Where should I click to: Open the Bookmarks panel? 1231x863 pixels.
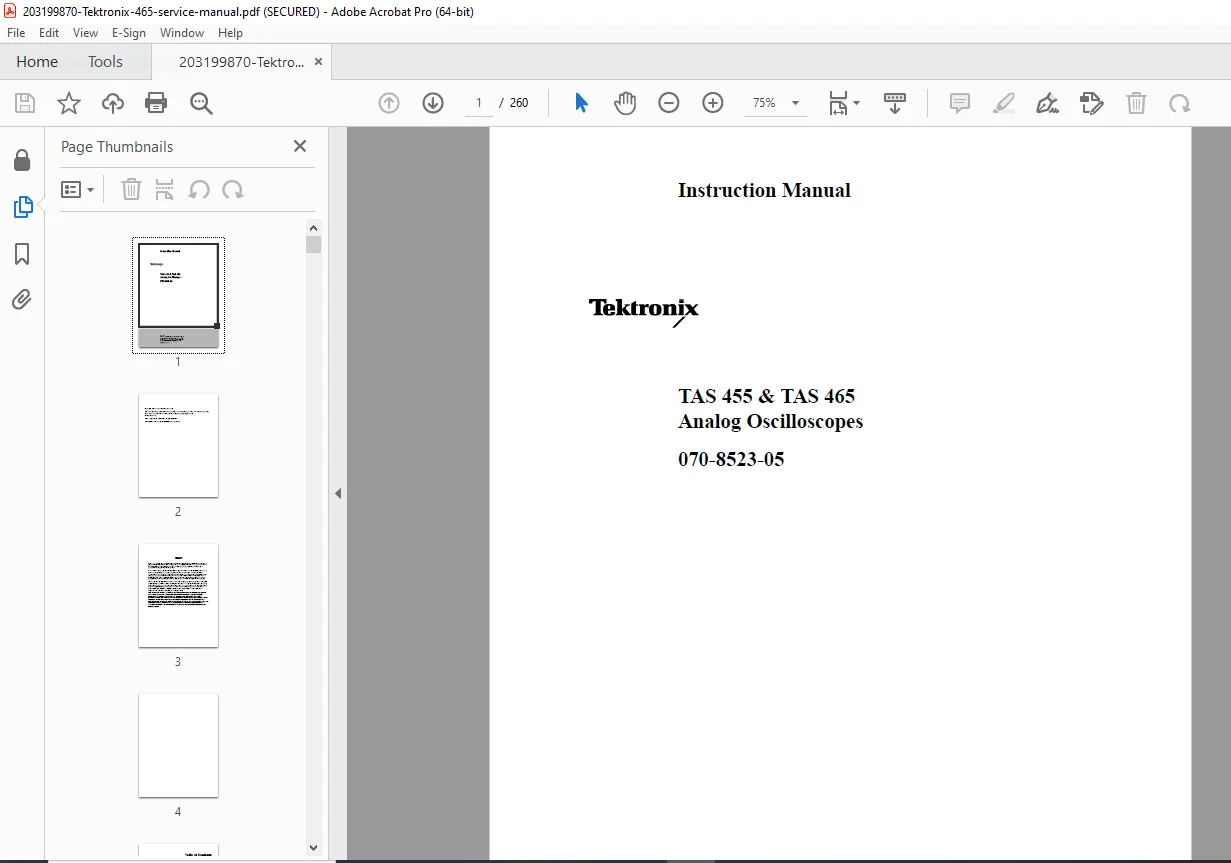[22, 254]
